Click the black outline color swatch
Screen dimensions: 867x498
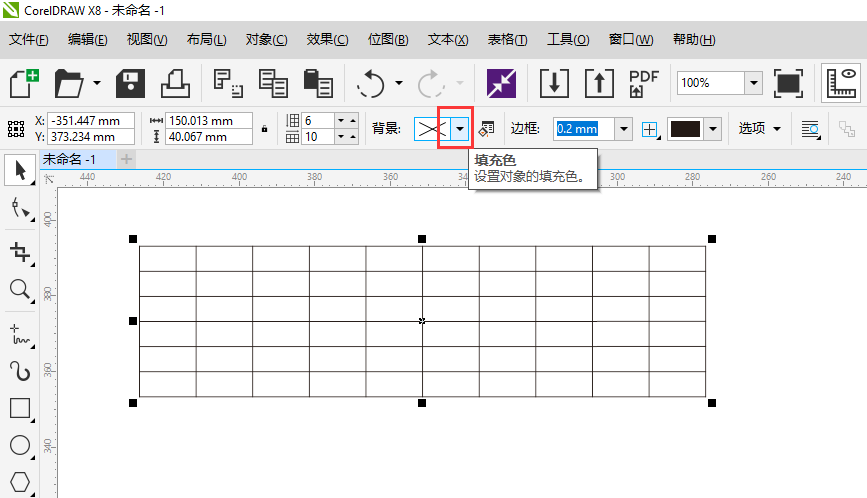point(686,129)
